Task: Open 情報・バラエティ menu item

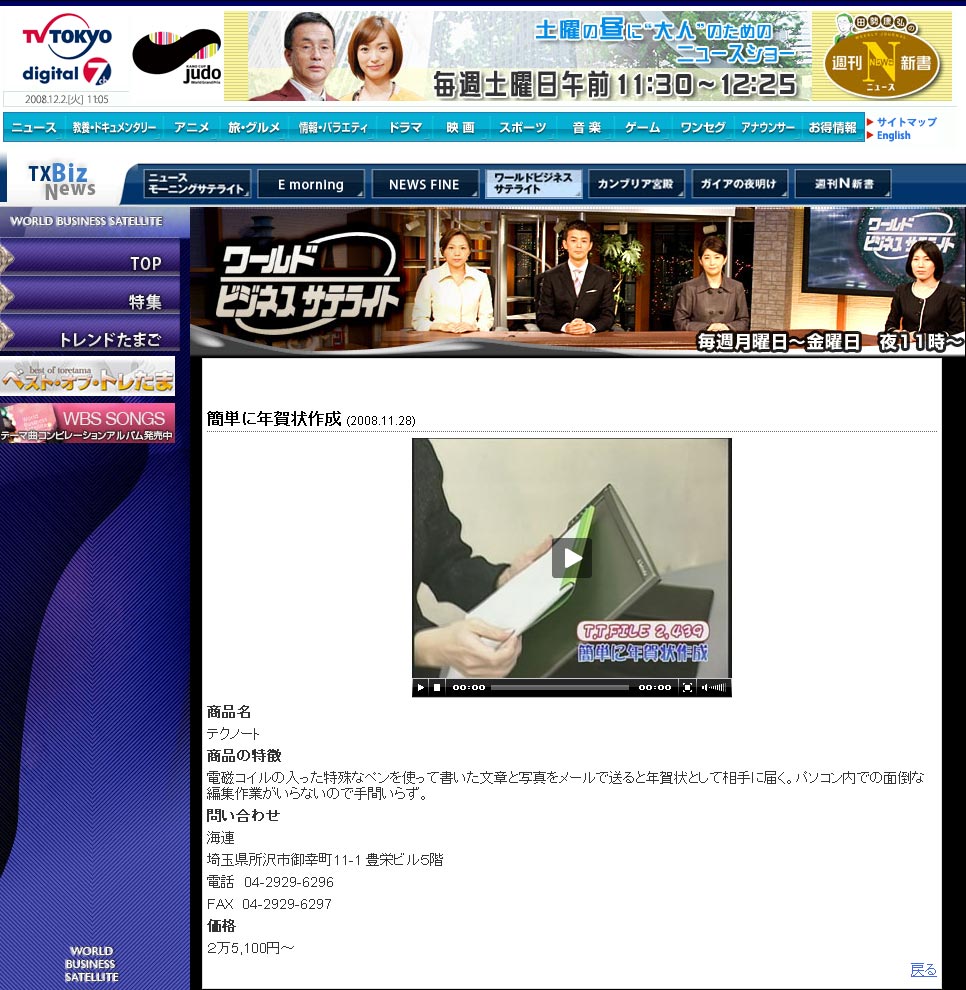Action: (333, 128)
